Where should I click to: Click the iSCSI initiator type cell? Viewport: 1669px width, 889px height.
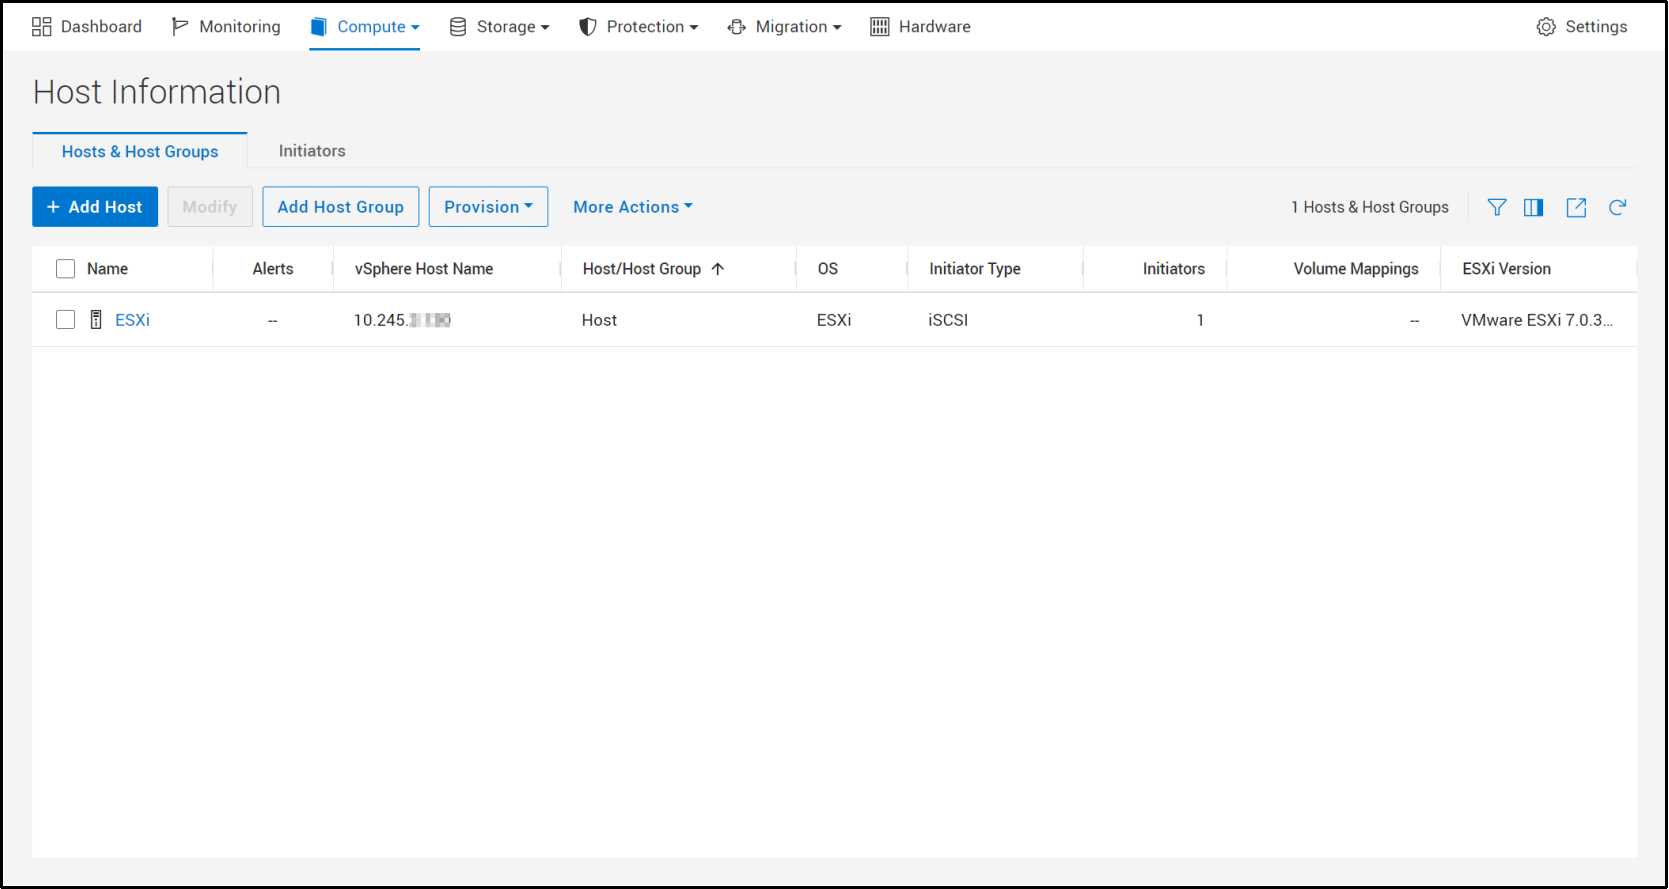948,320
